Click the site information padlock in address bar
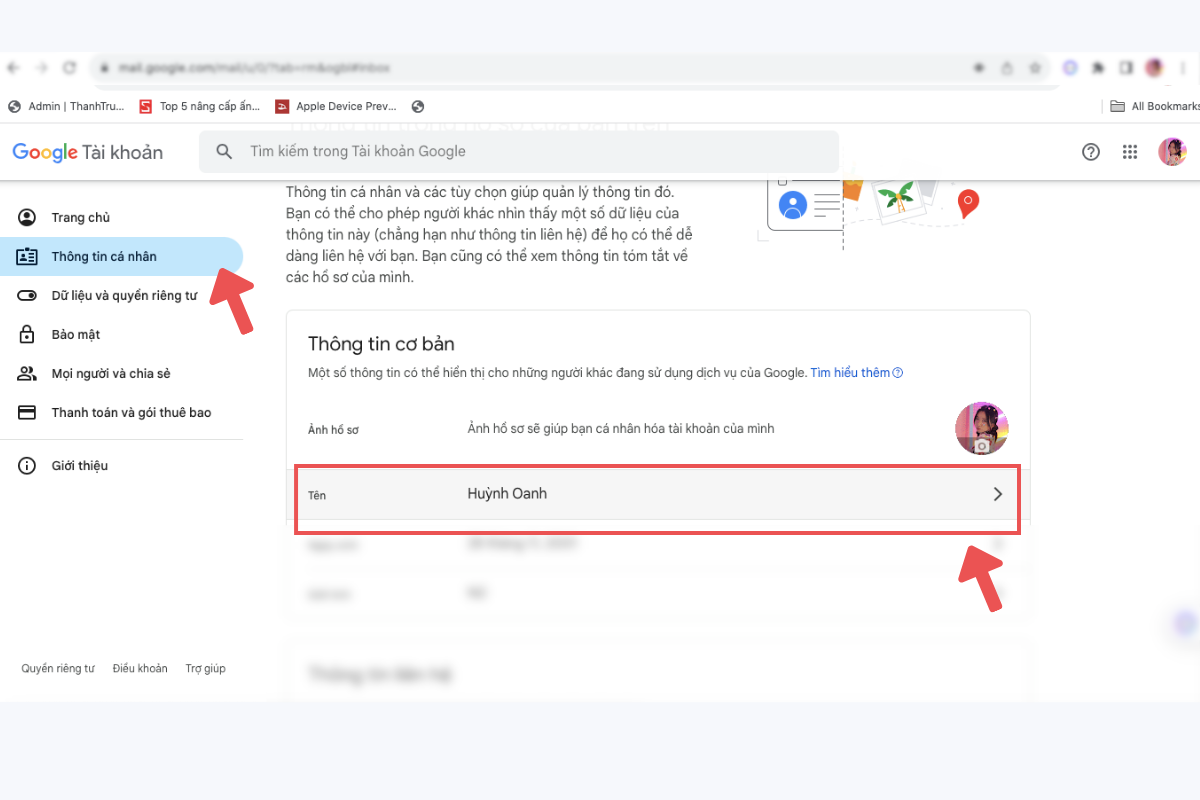 point(105,67)
